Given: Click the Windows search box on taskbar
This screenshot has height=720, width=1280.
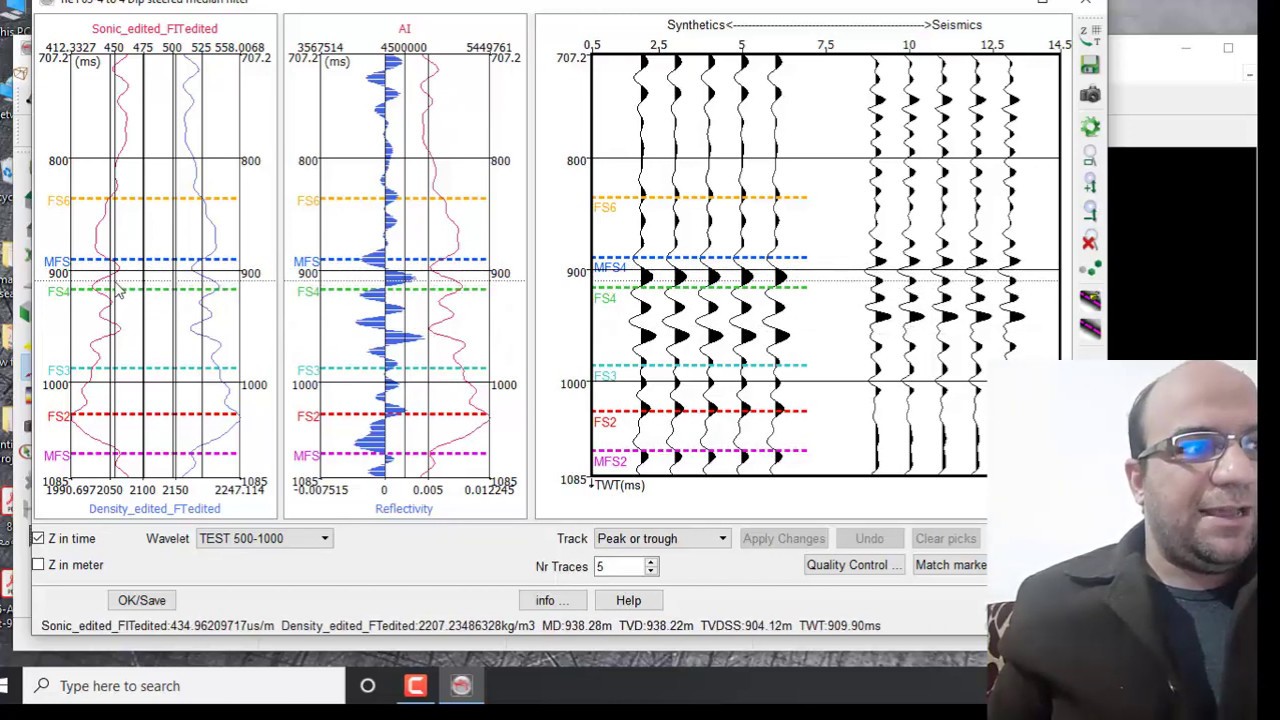Looking at the screenshot, I should (x=186, y=686).
